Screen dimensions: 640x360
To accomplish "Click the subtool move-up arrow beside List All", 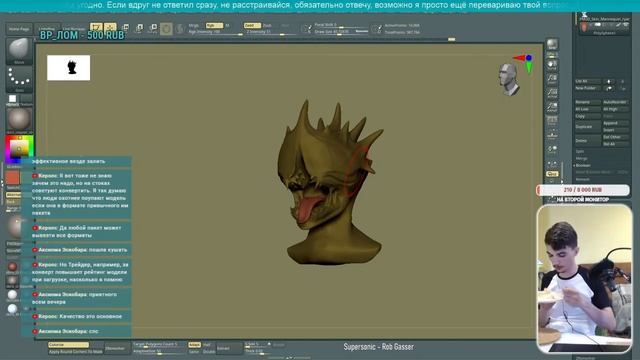I will click(609, 81).
